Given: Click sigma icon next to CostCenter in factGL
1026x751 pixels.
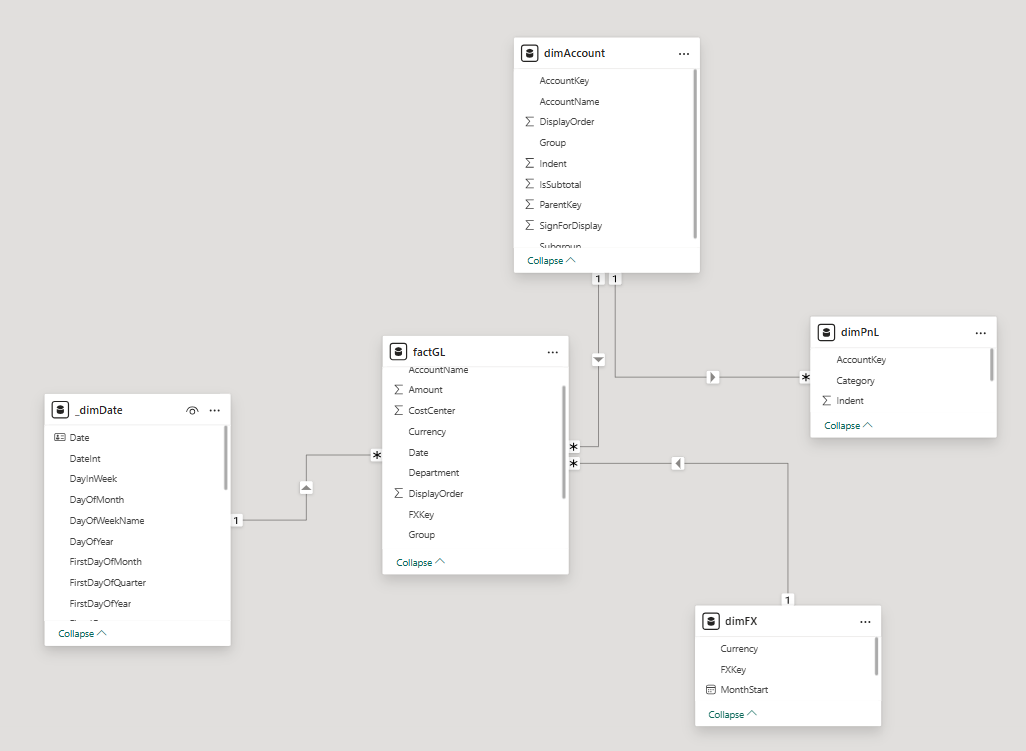Looking at the screenshot, I should [398, 410].
